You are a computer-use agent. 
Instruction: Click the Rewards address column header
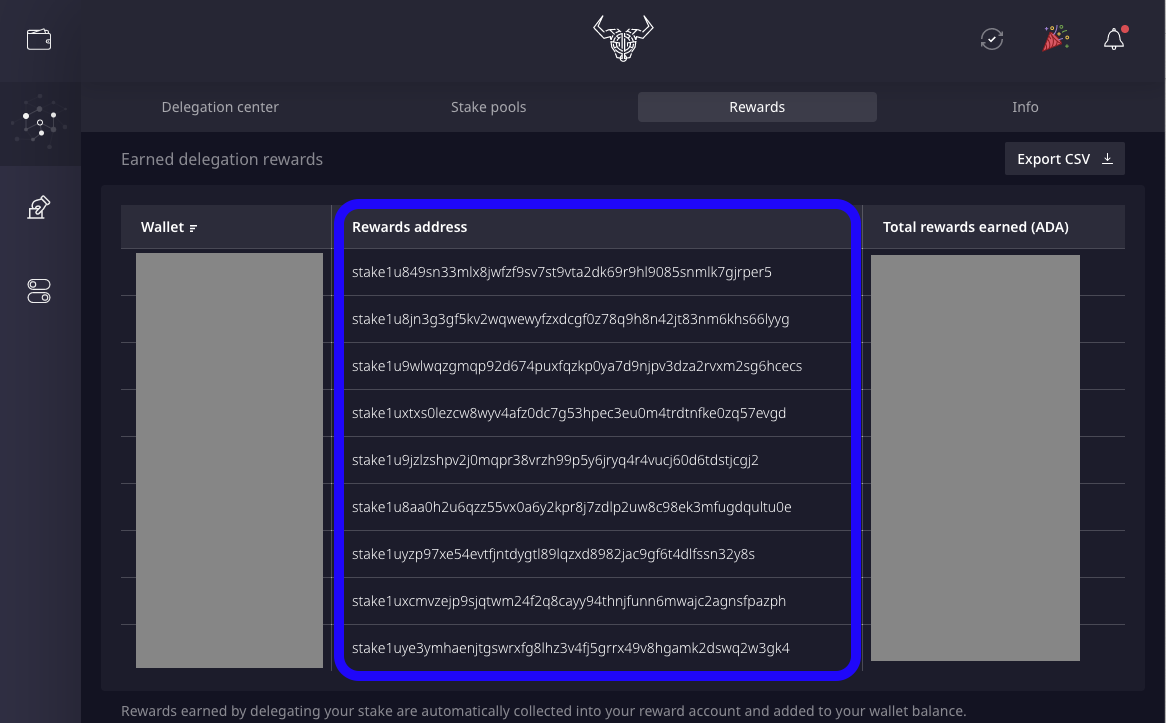pos(409,227)
